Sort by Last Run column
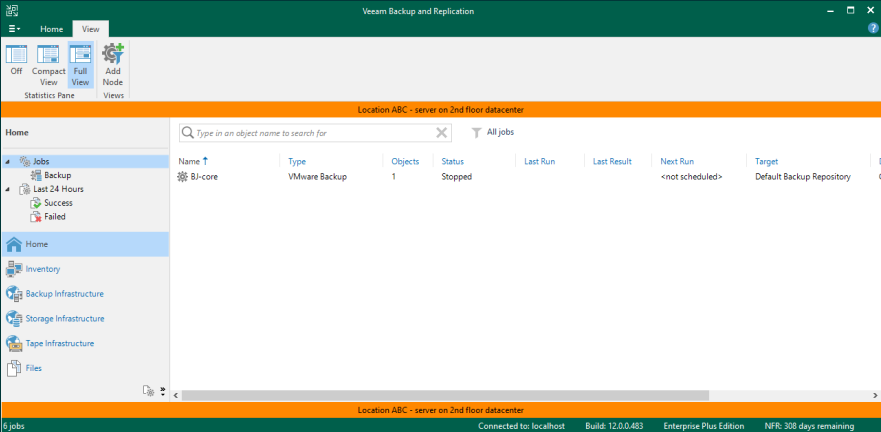 tap(539, 161)
